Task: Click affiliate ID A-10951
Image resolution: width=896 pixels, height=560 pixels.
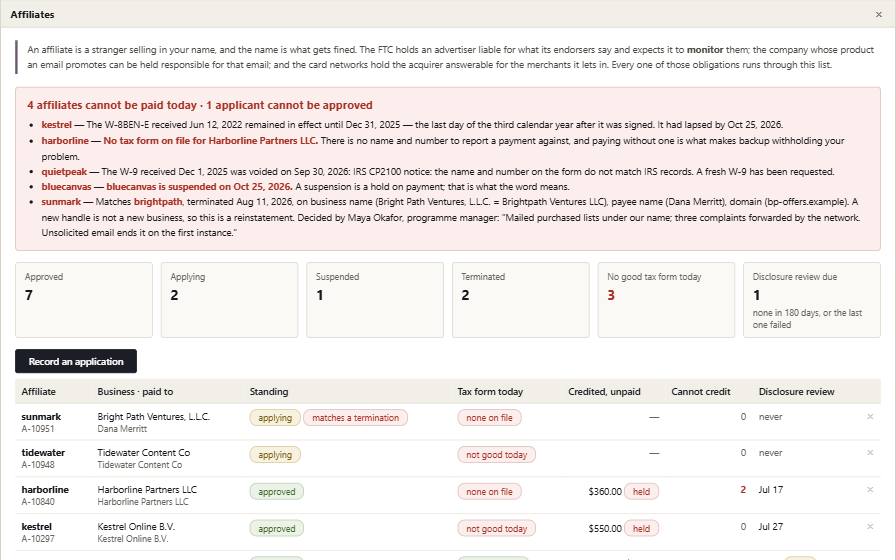Action: [x=38, y=429]
